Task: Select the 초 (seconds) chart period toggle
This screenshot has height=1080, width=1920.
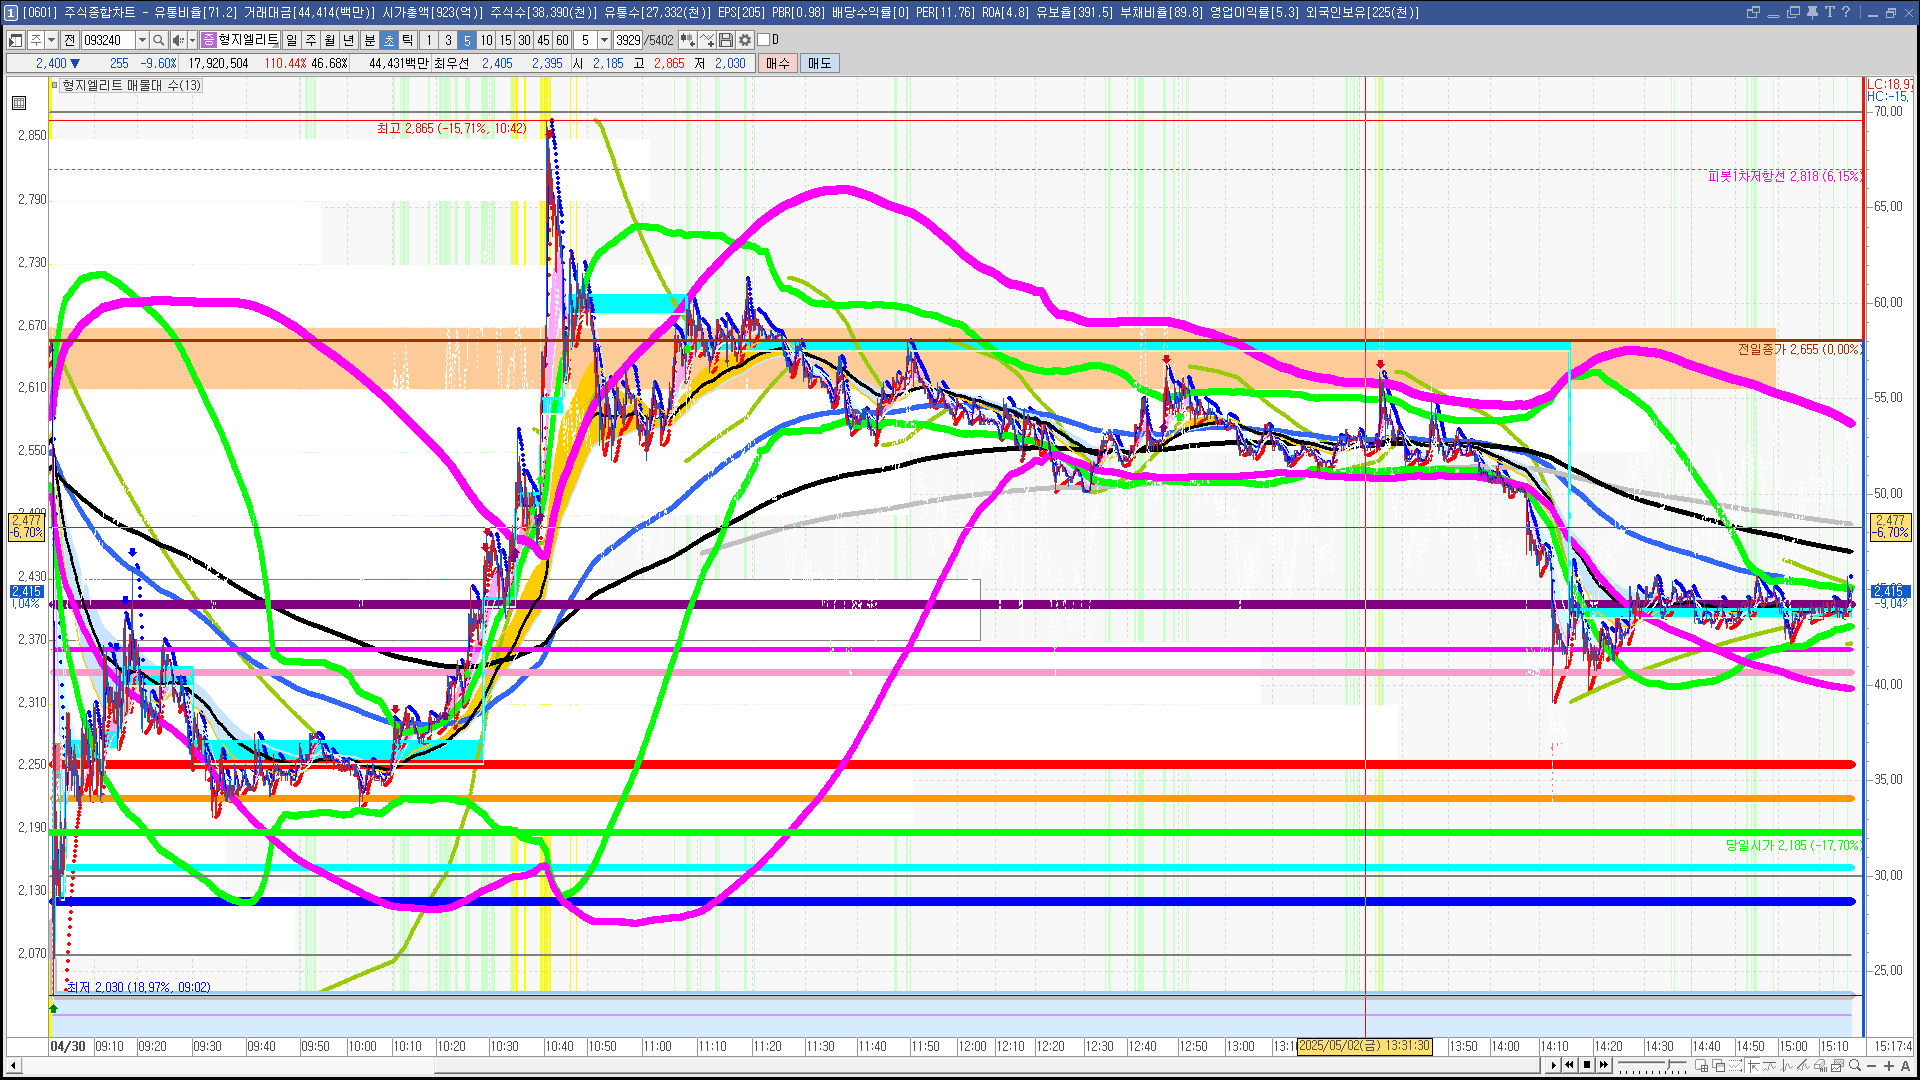Action: [x=389, y=40]
